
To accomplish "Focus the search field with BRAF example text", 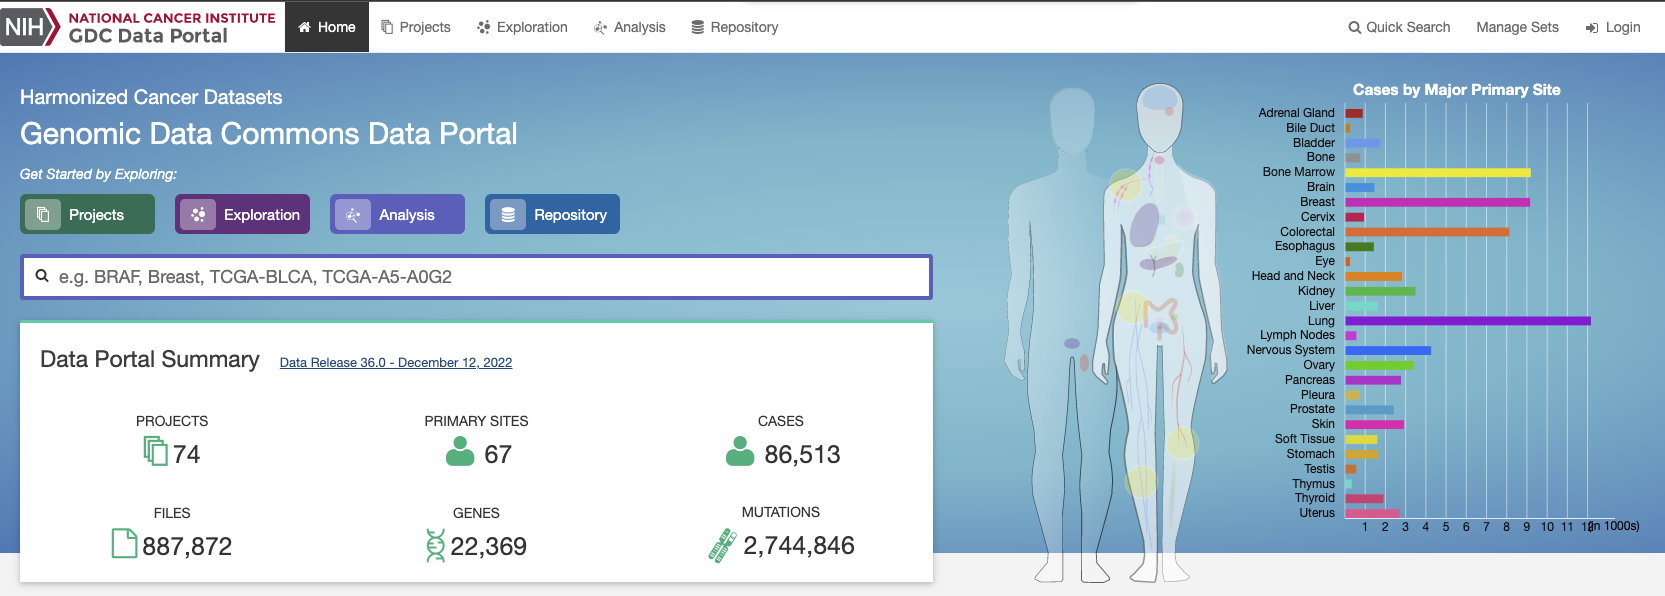I will tap(476, 277).
